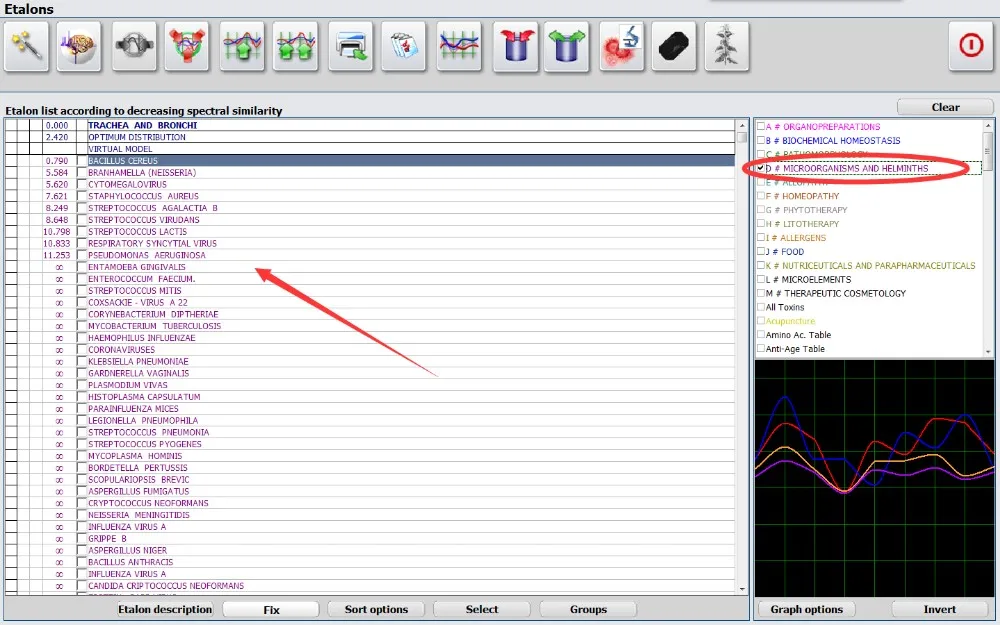
Task: Select MYCOBACTERIUM TUBERCULOSIS entry
Action: click(x=154, y=326)
